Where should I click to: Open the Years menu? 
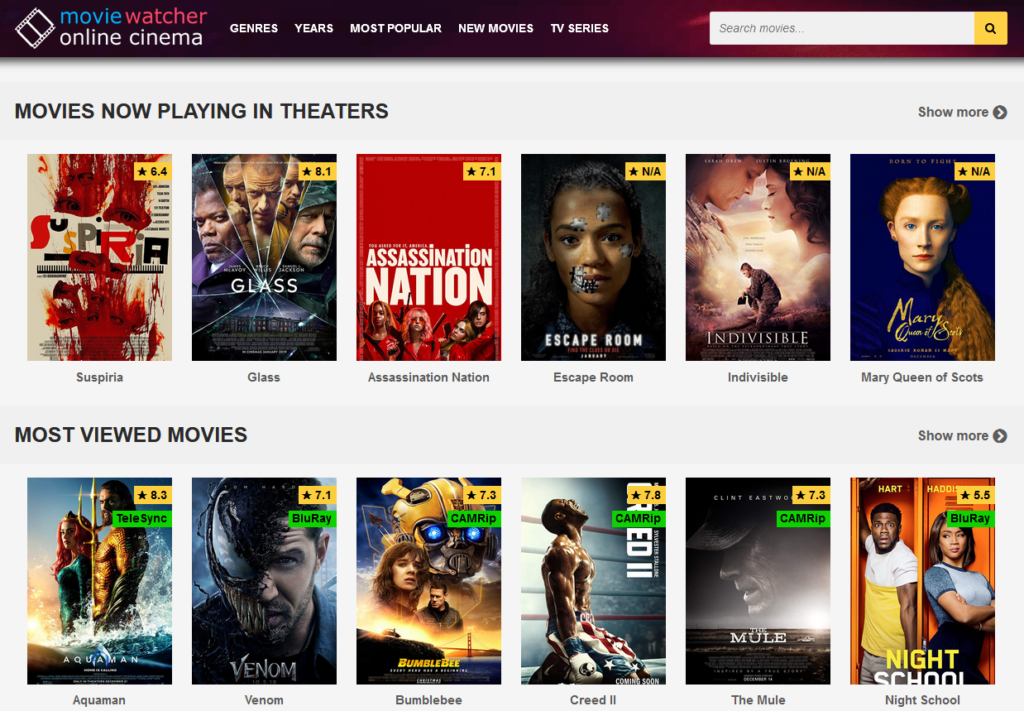pos(313,28)
